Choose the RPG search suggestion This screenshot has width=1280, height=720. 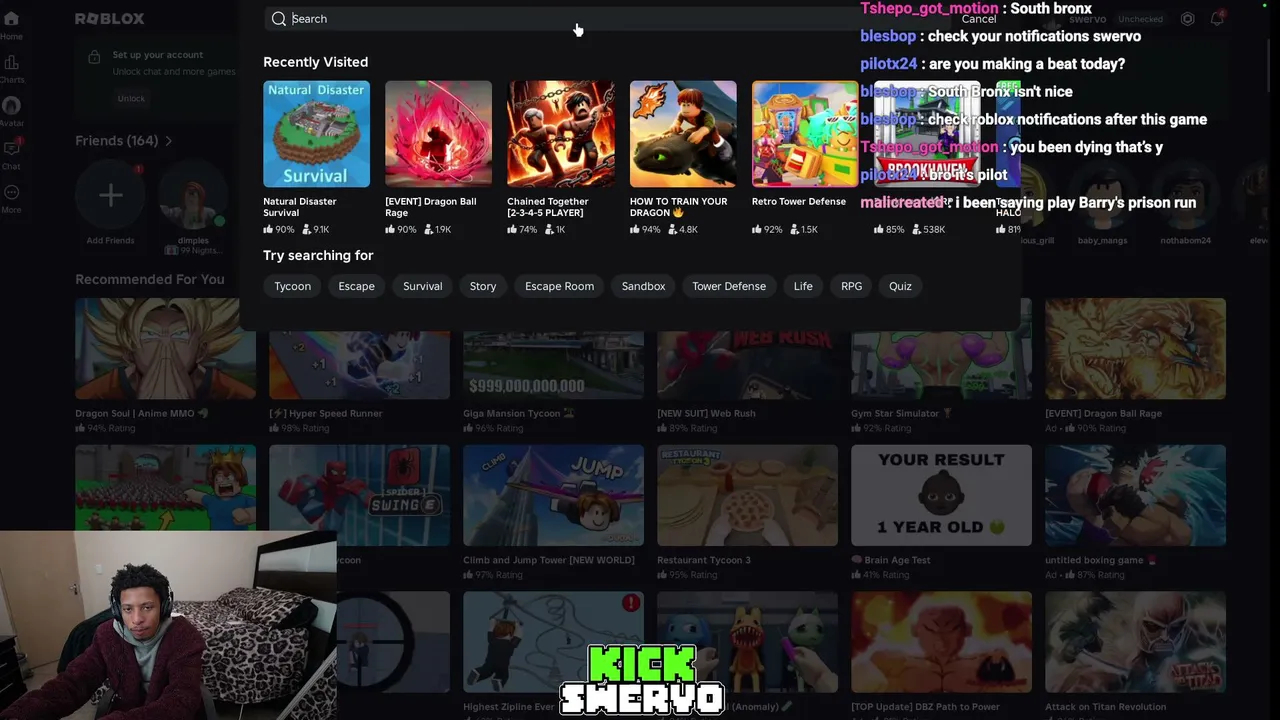point(851,286)
